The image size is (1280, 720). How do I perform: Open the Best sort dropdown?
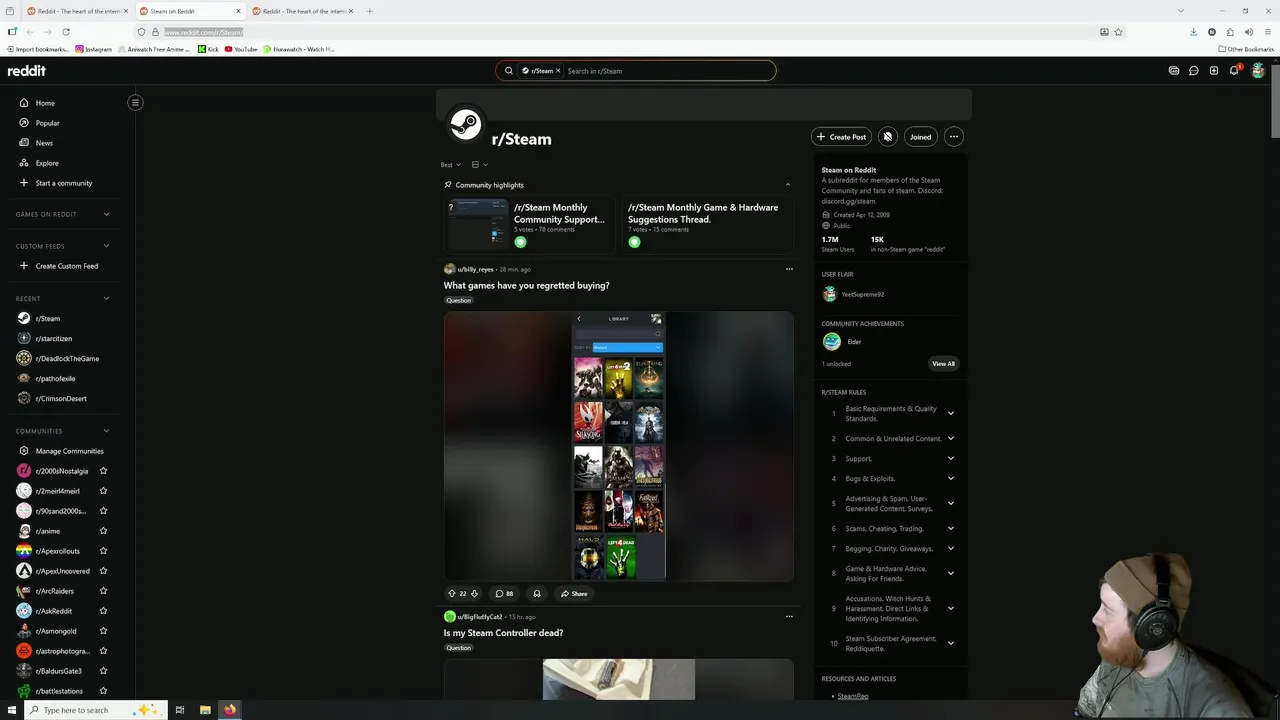[x=451, y=164]
